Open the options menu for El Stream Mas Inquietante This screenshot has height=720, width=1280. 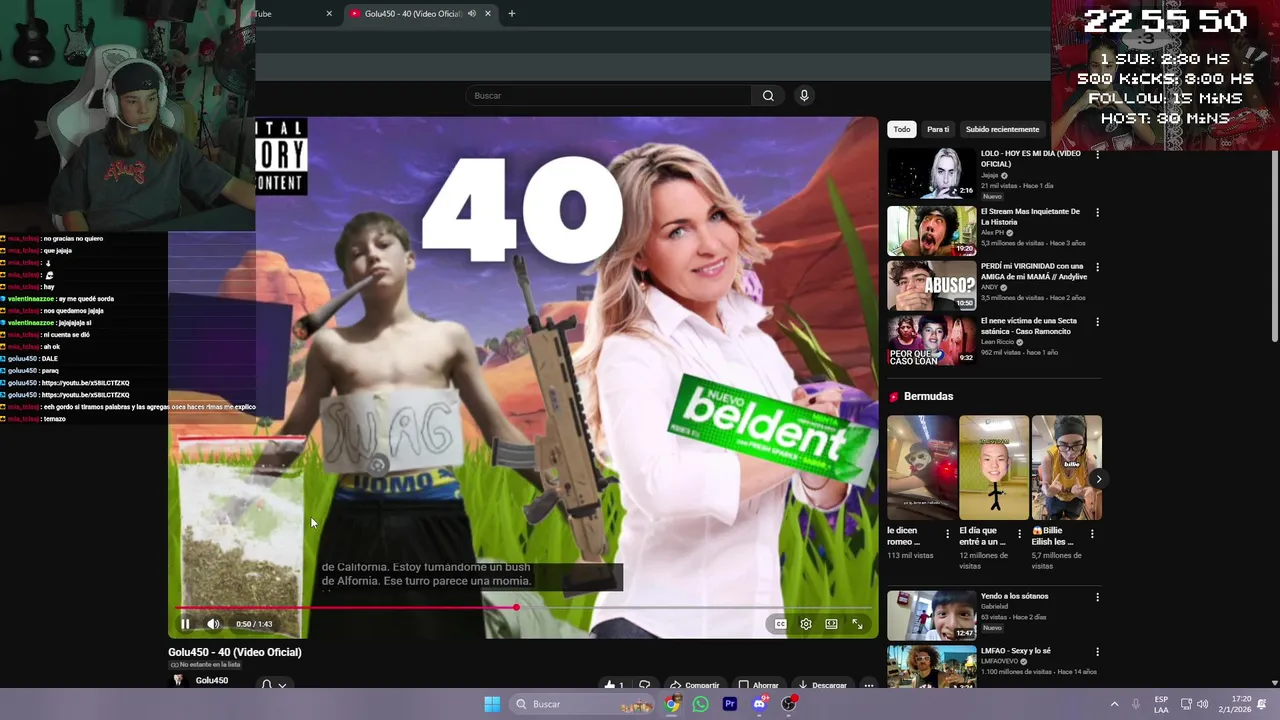1097,212
